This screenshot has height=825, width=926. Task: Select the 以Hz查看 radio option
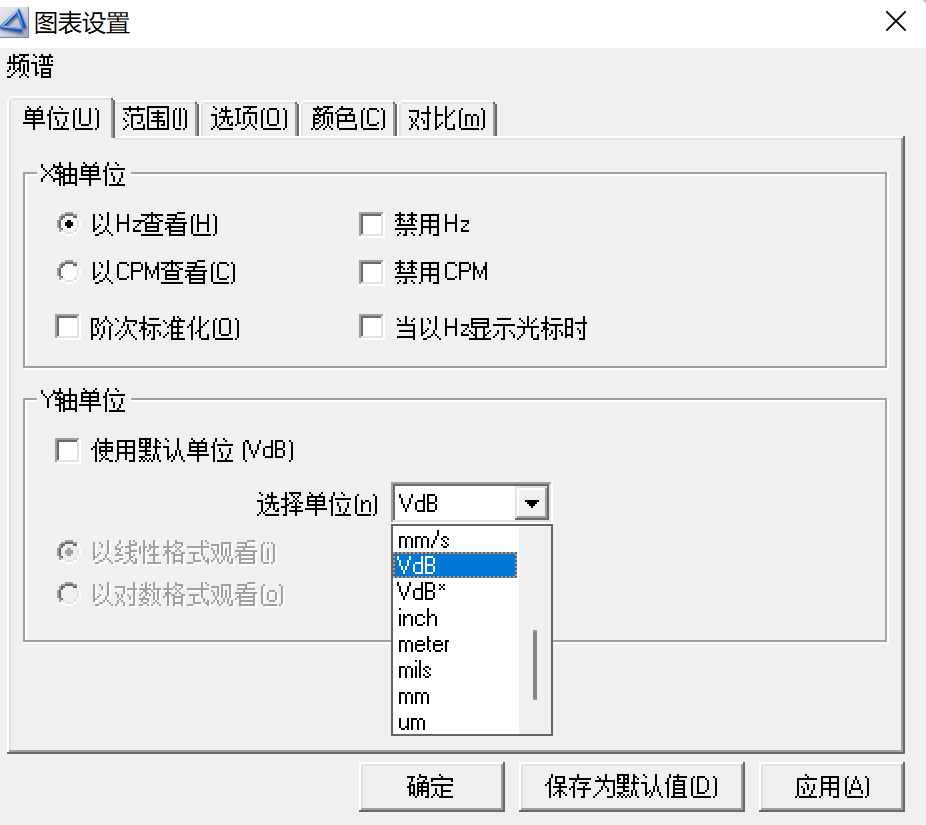pyautogui.click(x=66, y=224)
